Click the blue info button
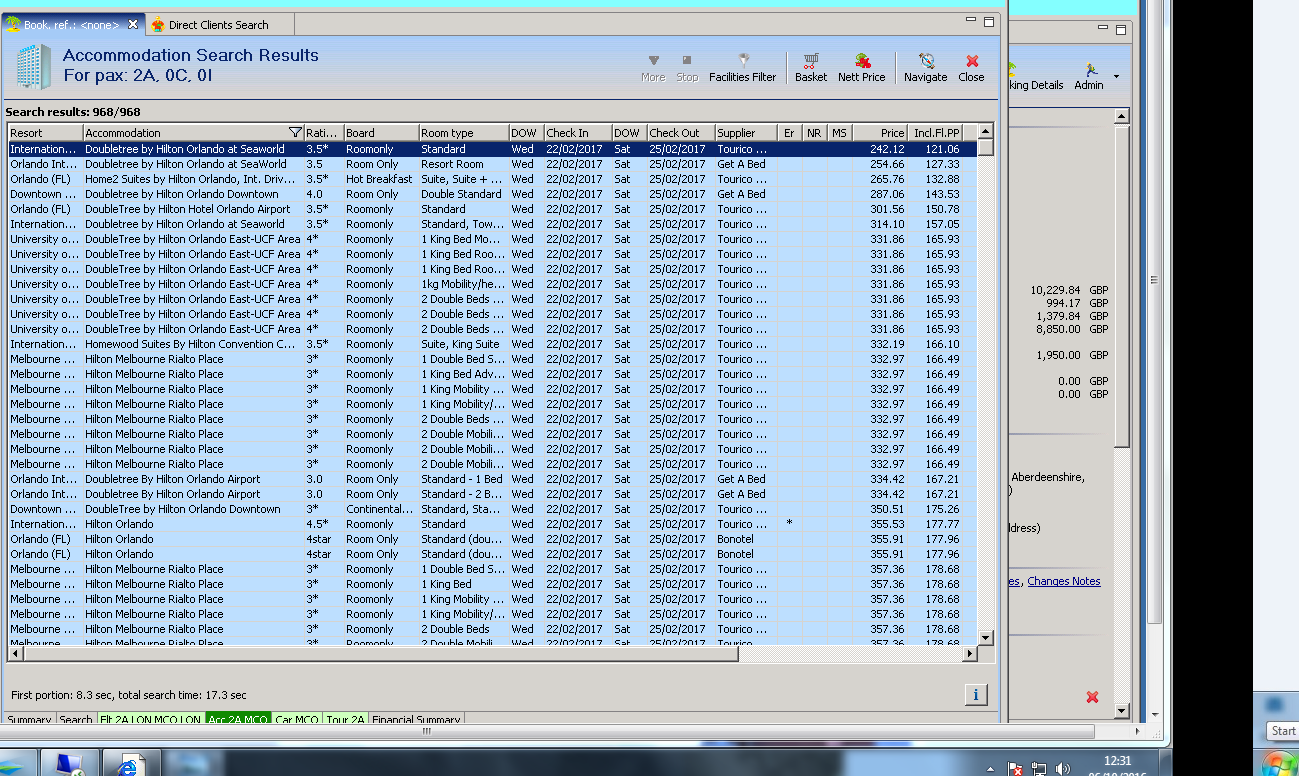Viewport: 1299px width, 776px height. coord(976,695)
